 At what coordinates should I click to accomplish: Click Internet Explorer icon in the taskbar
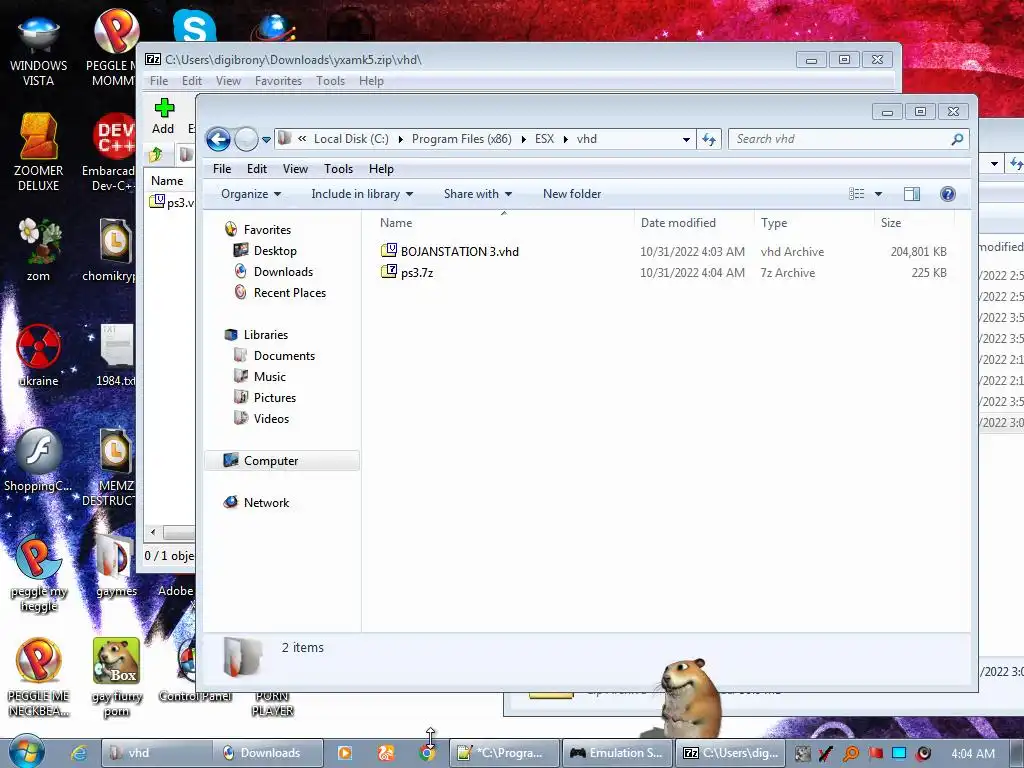click(79, 753)
